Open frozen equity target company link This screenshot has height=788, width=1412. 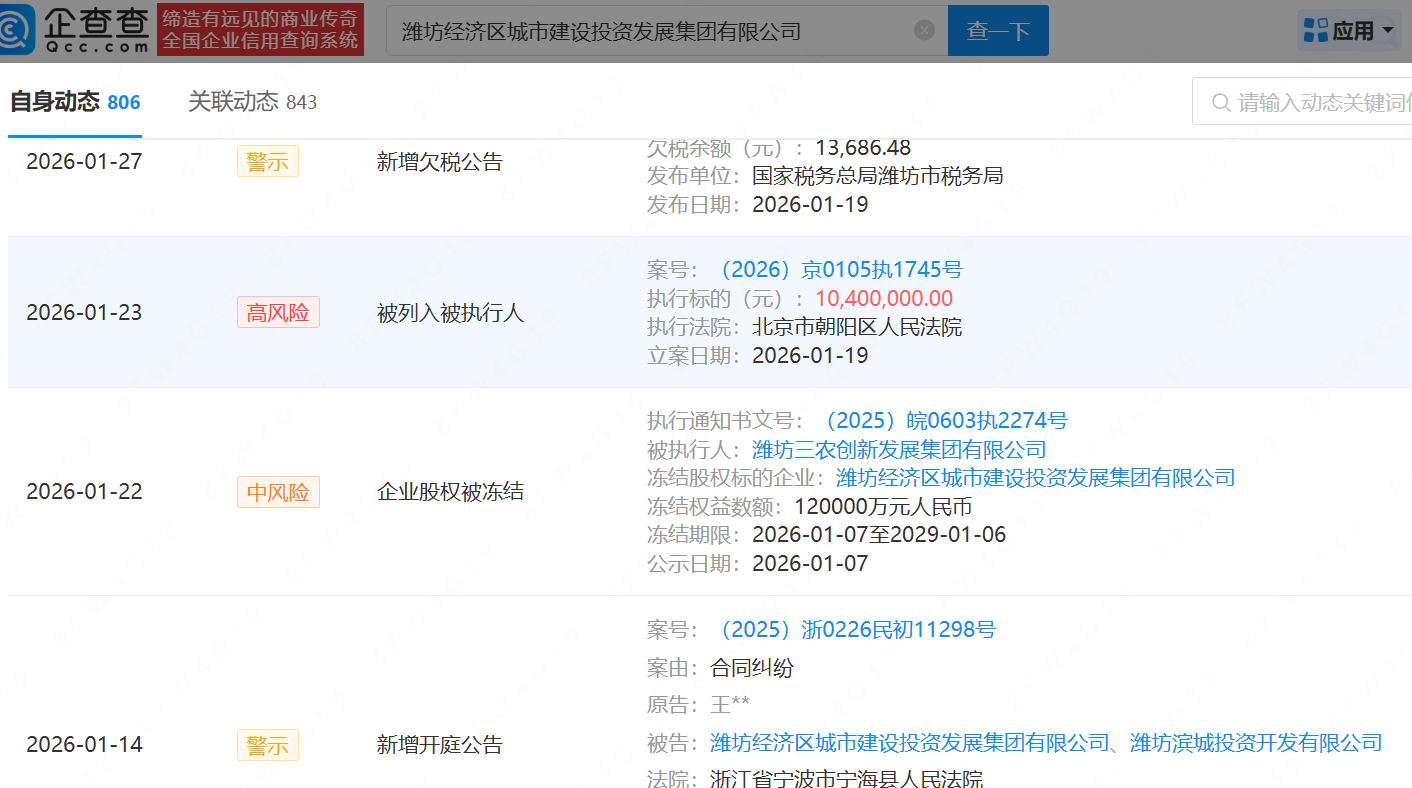point(1035,478)
